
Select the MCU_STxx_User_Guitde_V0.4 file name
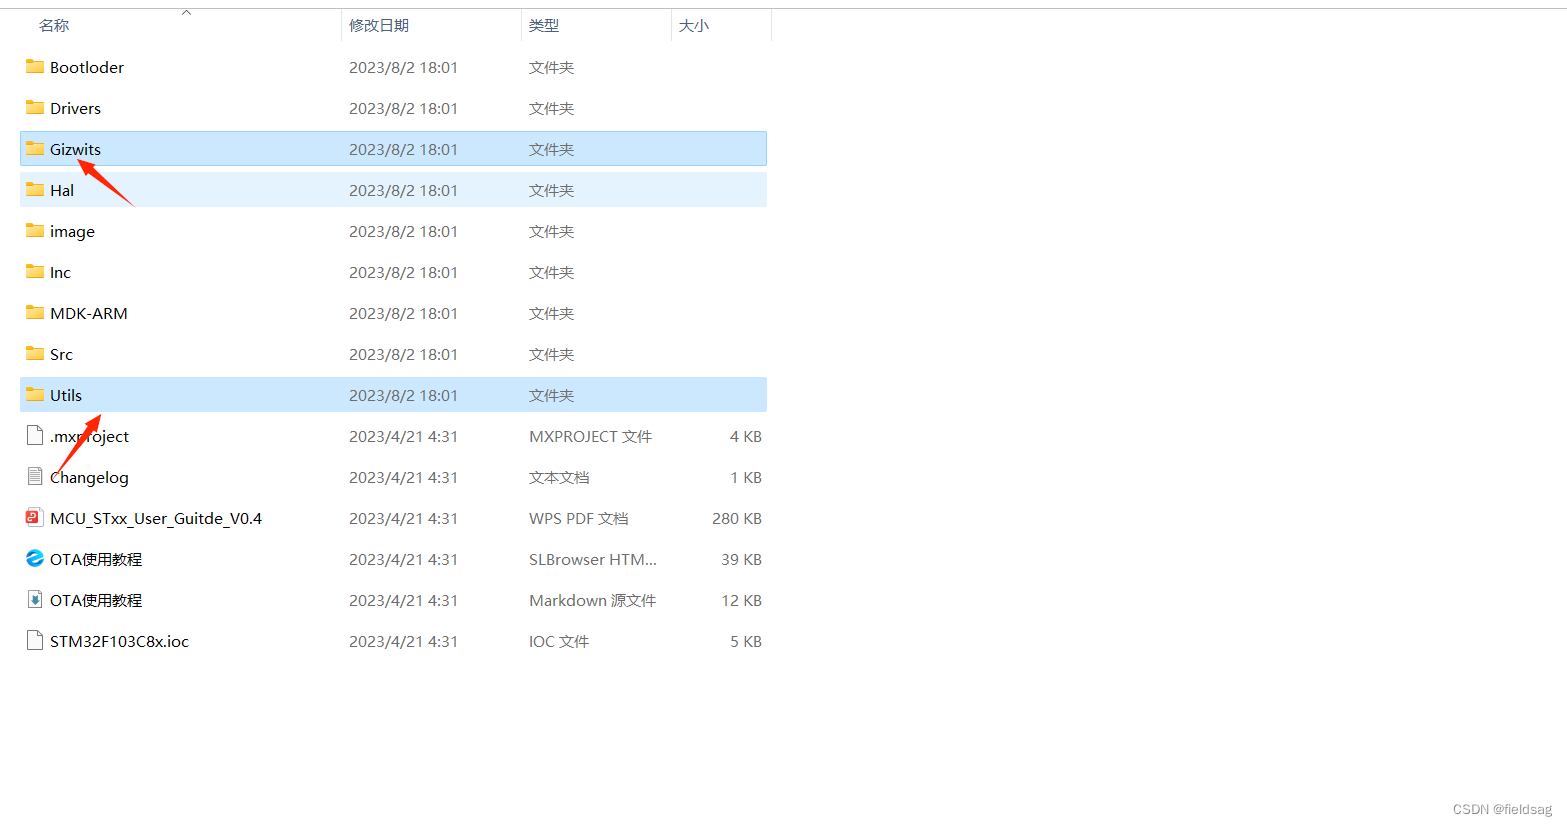click(x=156, y=518)
